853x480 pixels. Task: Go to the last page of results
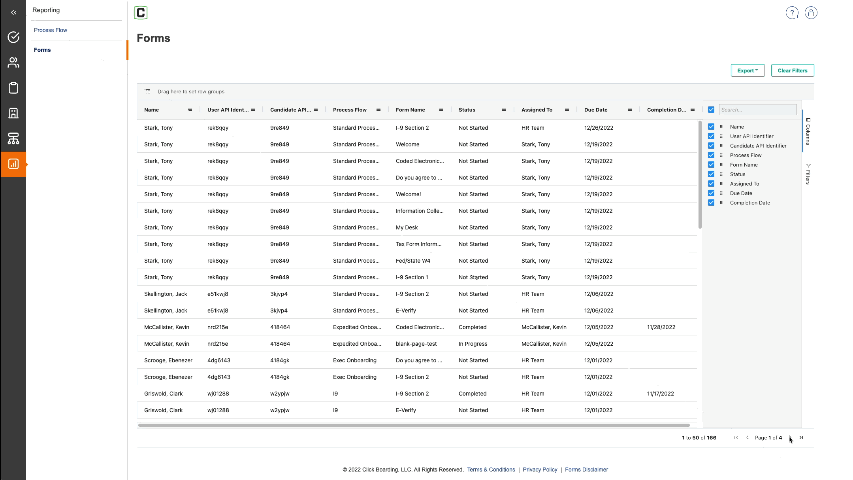click(801, 438)
